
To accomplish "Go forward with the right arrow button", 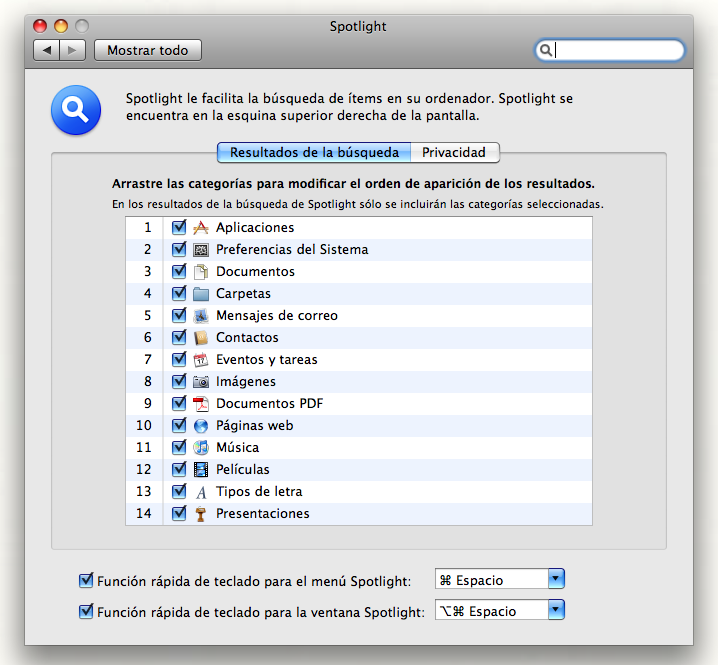I will pos(72,50).
